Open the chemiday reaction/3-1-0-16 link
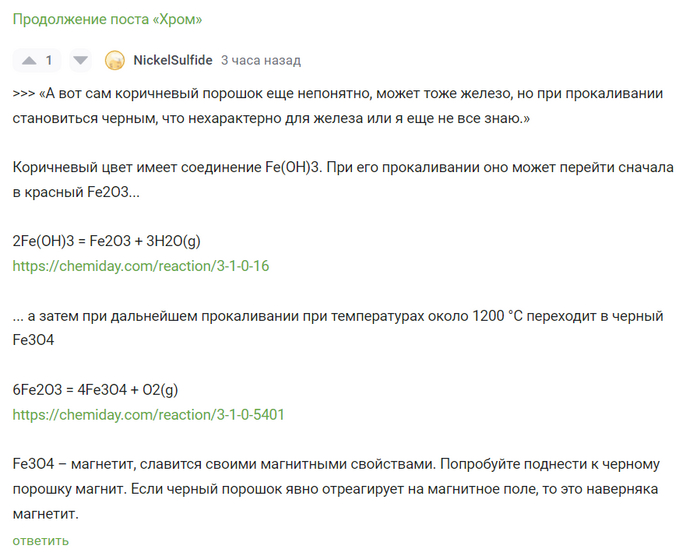Image resolution: width=700 pixels, height=556 pixels. tap(141, 266)
